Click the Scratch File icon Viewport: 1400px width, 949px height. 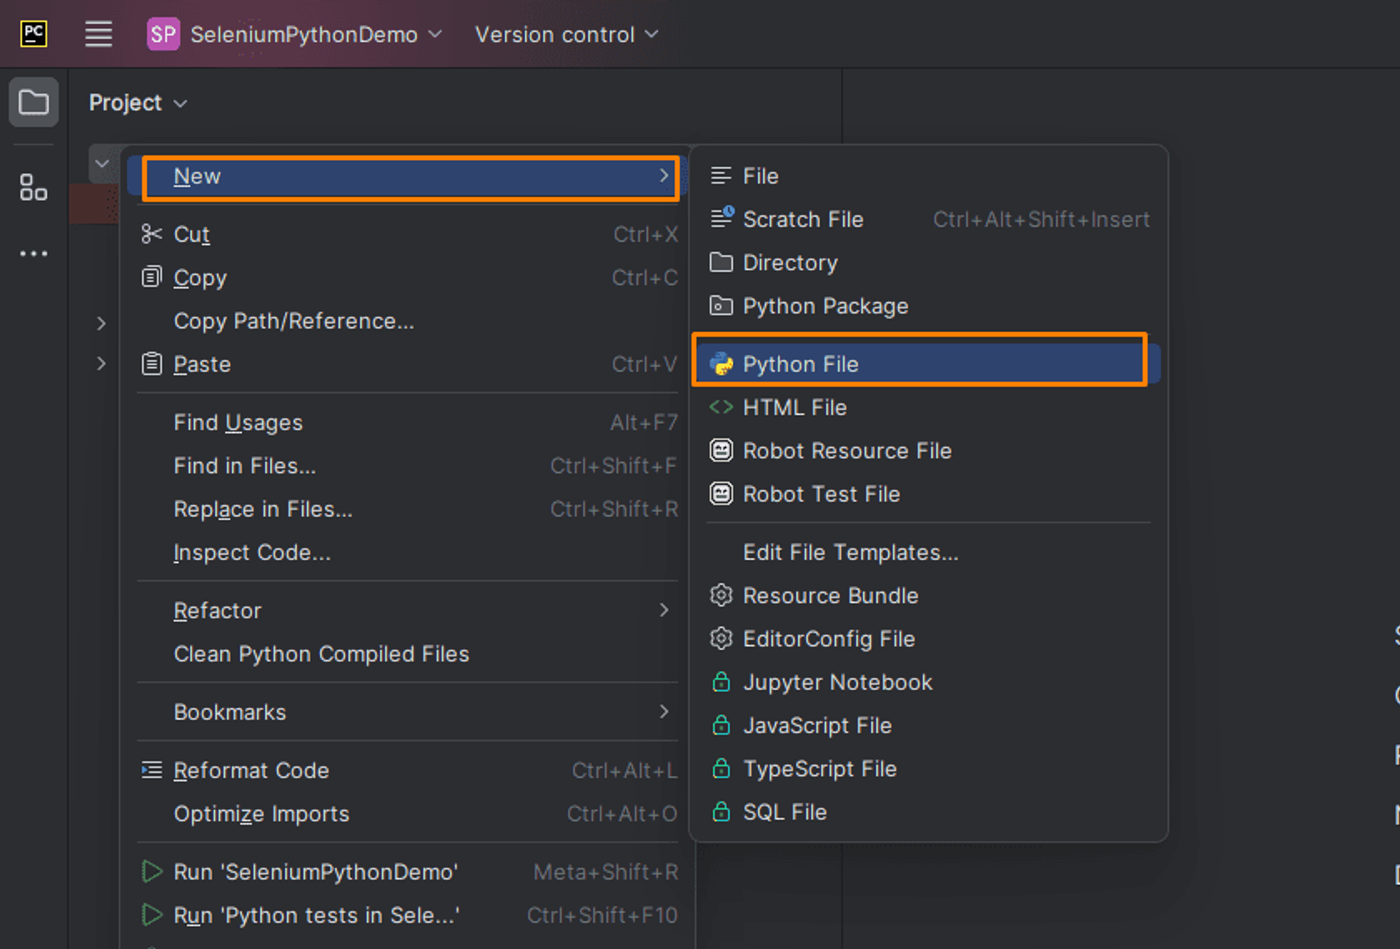tap(721, 218)
